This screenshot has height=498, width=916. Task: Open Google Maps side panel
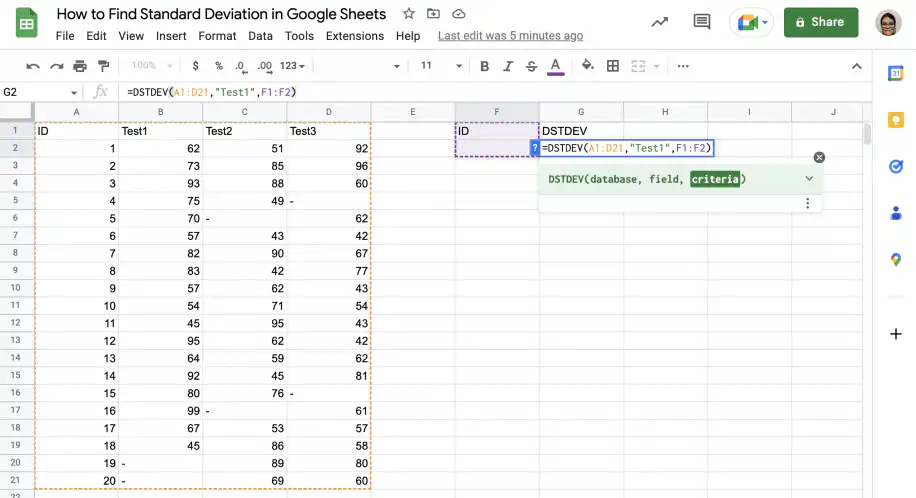tap(896, 260)
